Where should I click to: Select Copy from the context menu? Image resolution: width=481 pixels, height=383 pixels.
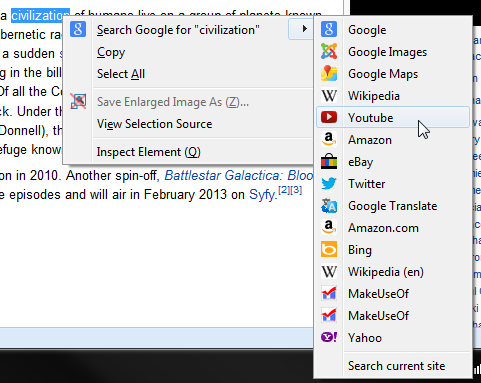[111, 52]
